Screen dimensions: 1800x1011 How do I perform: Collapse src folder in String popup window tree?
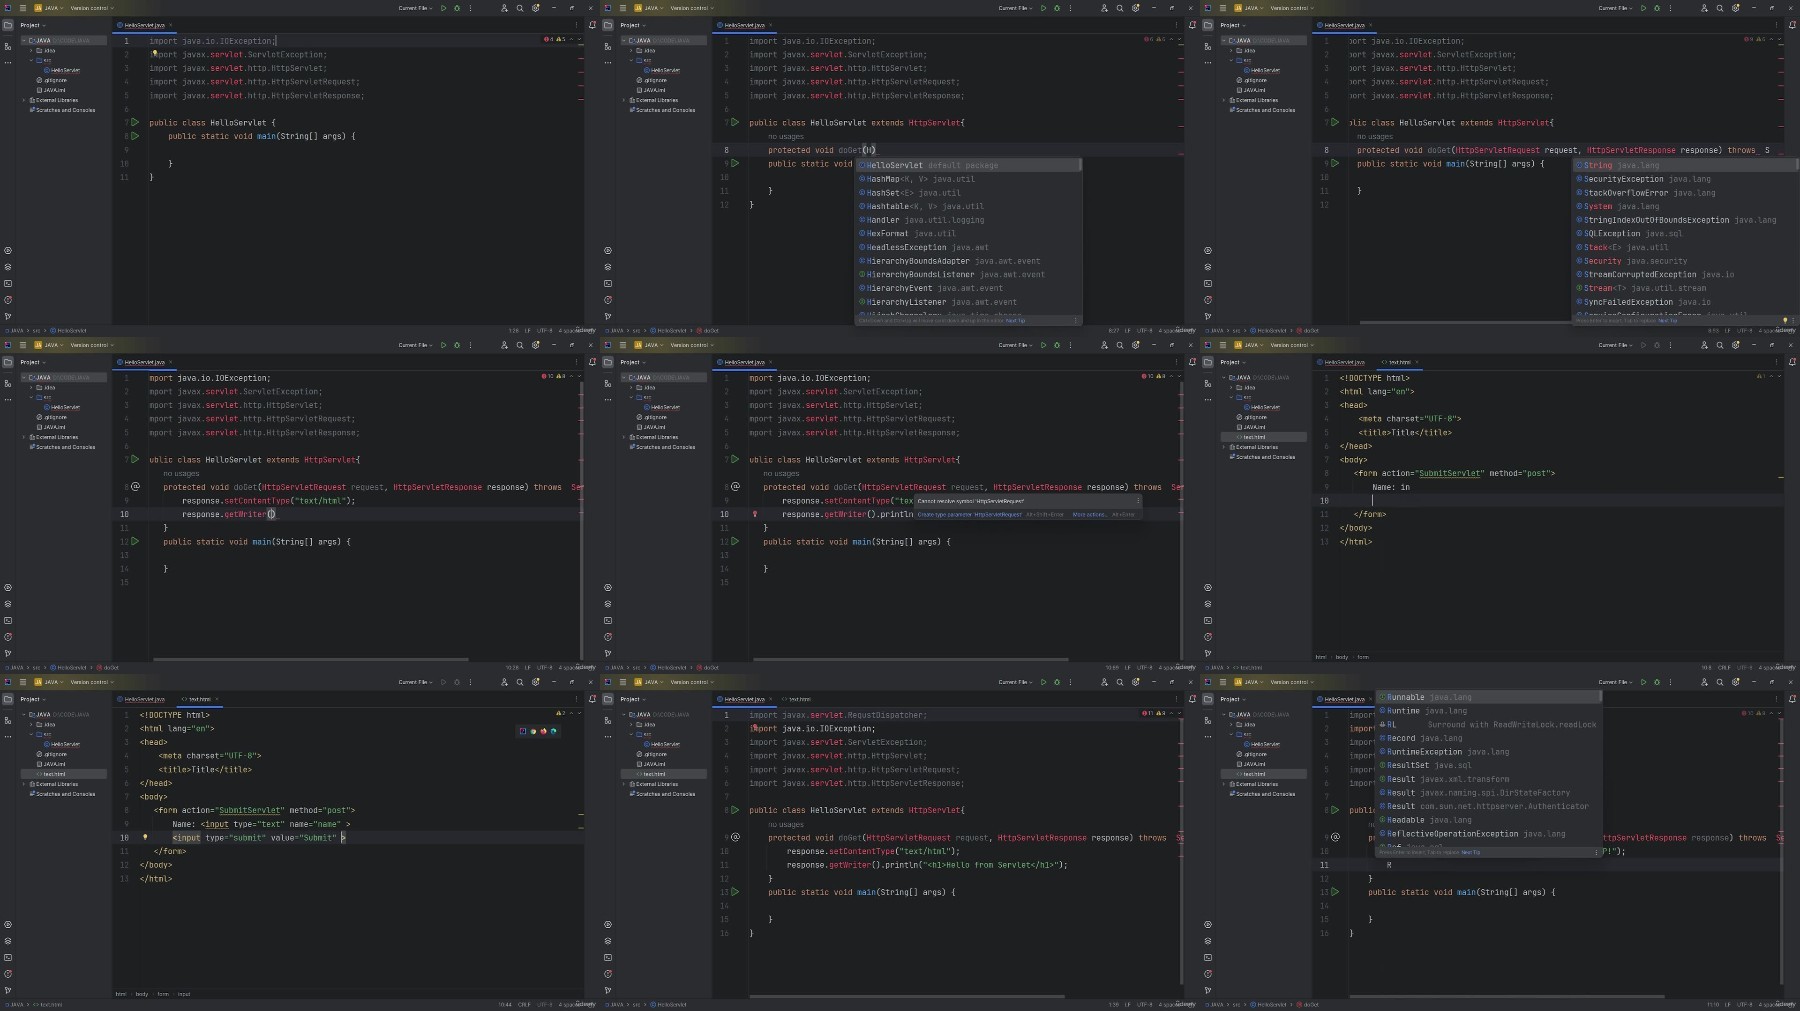coord(1231,60)
